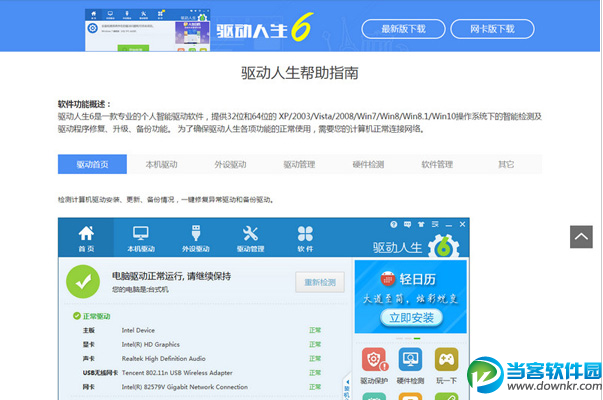Screen dimensions: 603x400
Task: Open 软件 four-leaf icon in toolbar
Action: tap(305, 238)
